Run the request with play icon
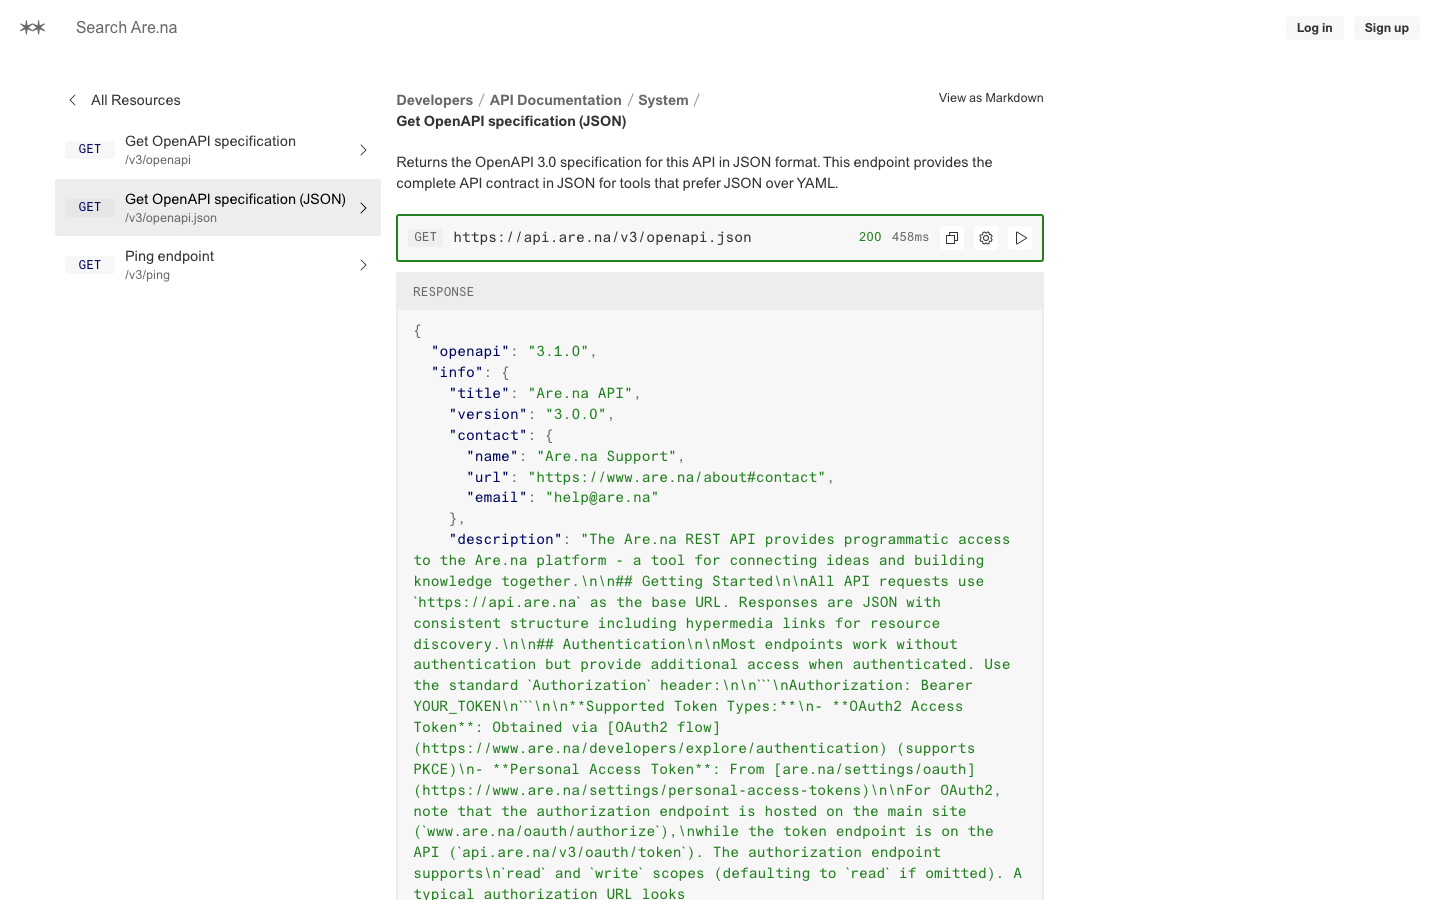 pos(1021,238)
